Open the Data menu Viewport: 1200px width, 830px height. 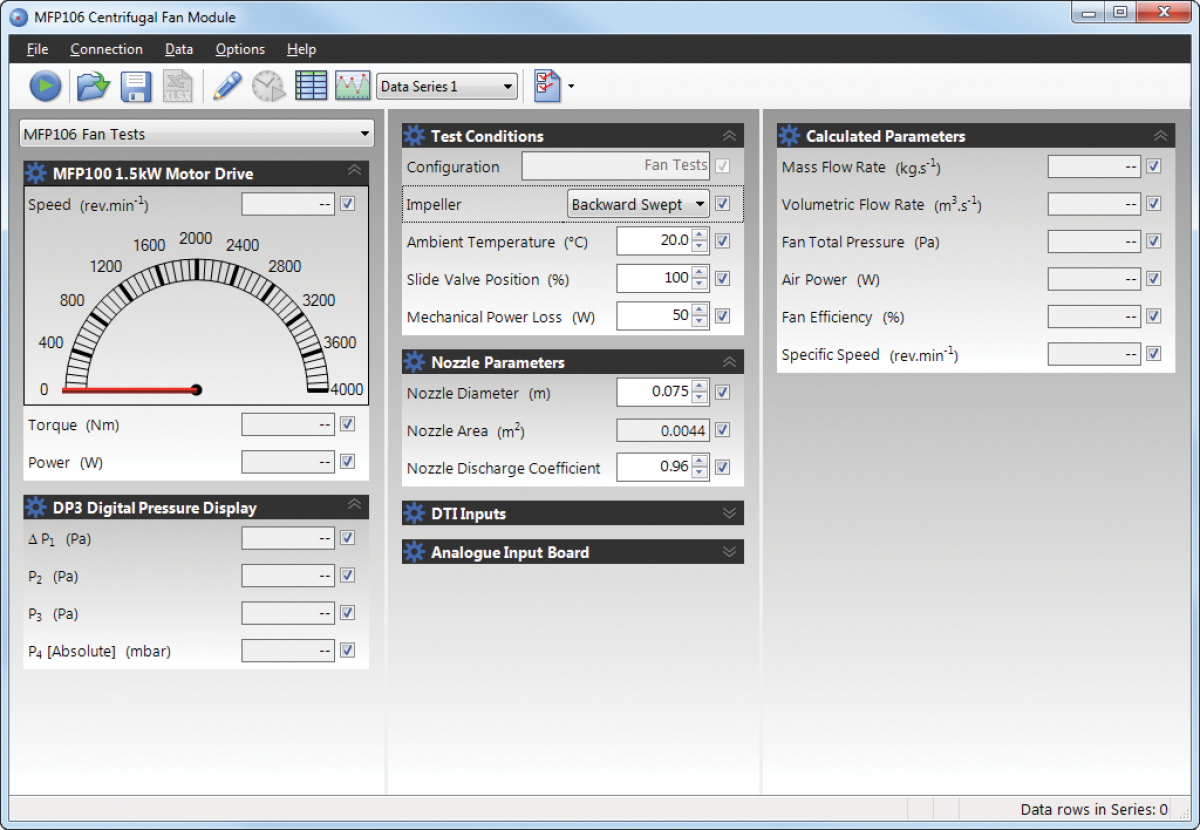179,49
